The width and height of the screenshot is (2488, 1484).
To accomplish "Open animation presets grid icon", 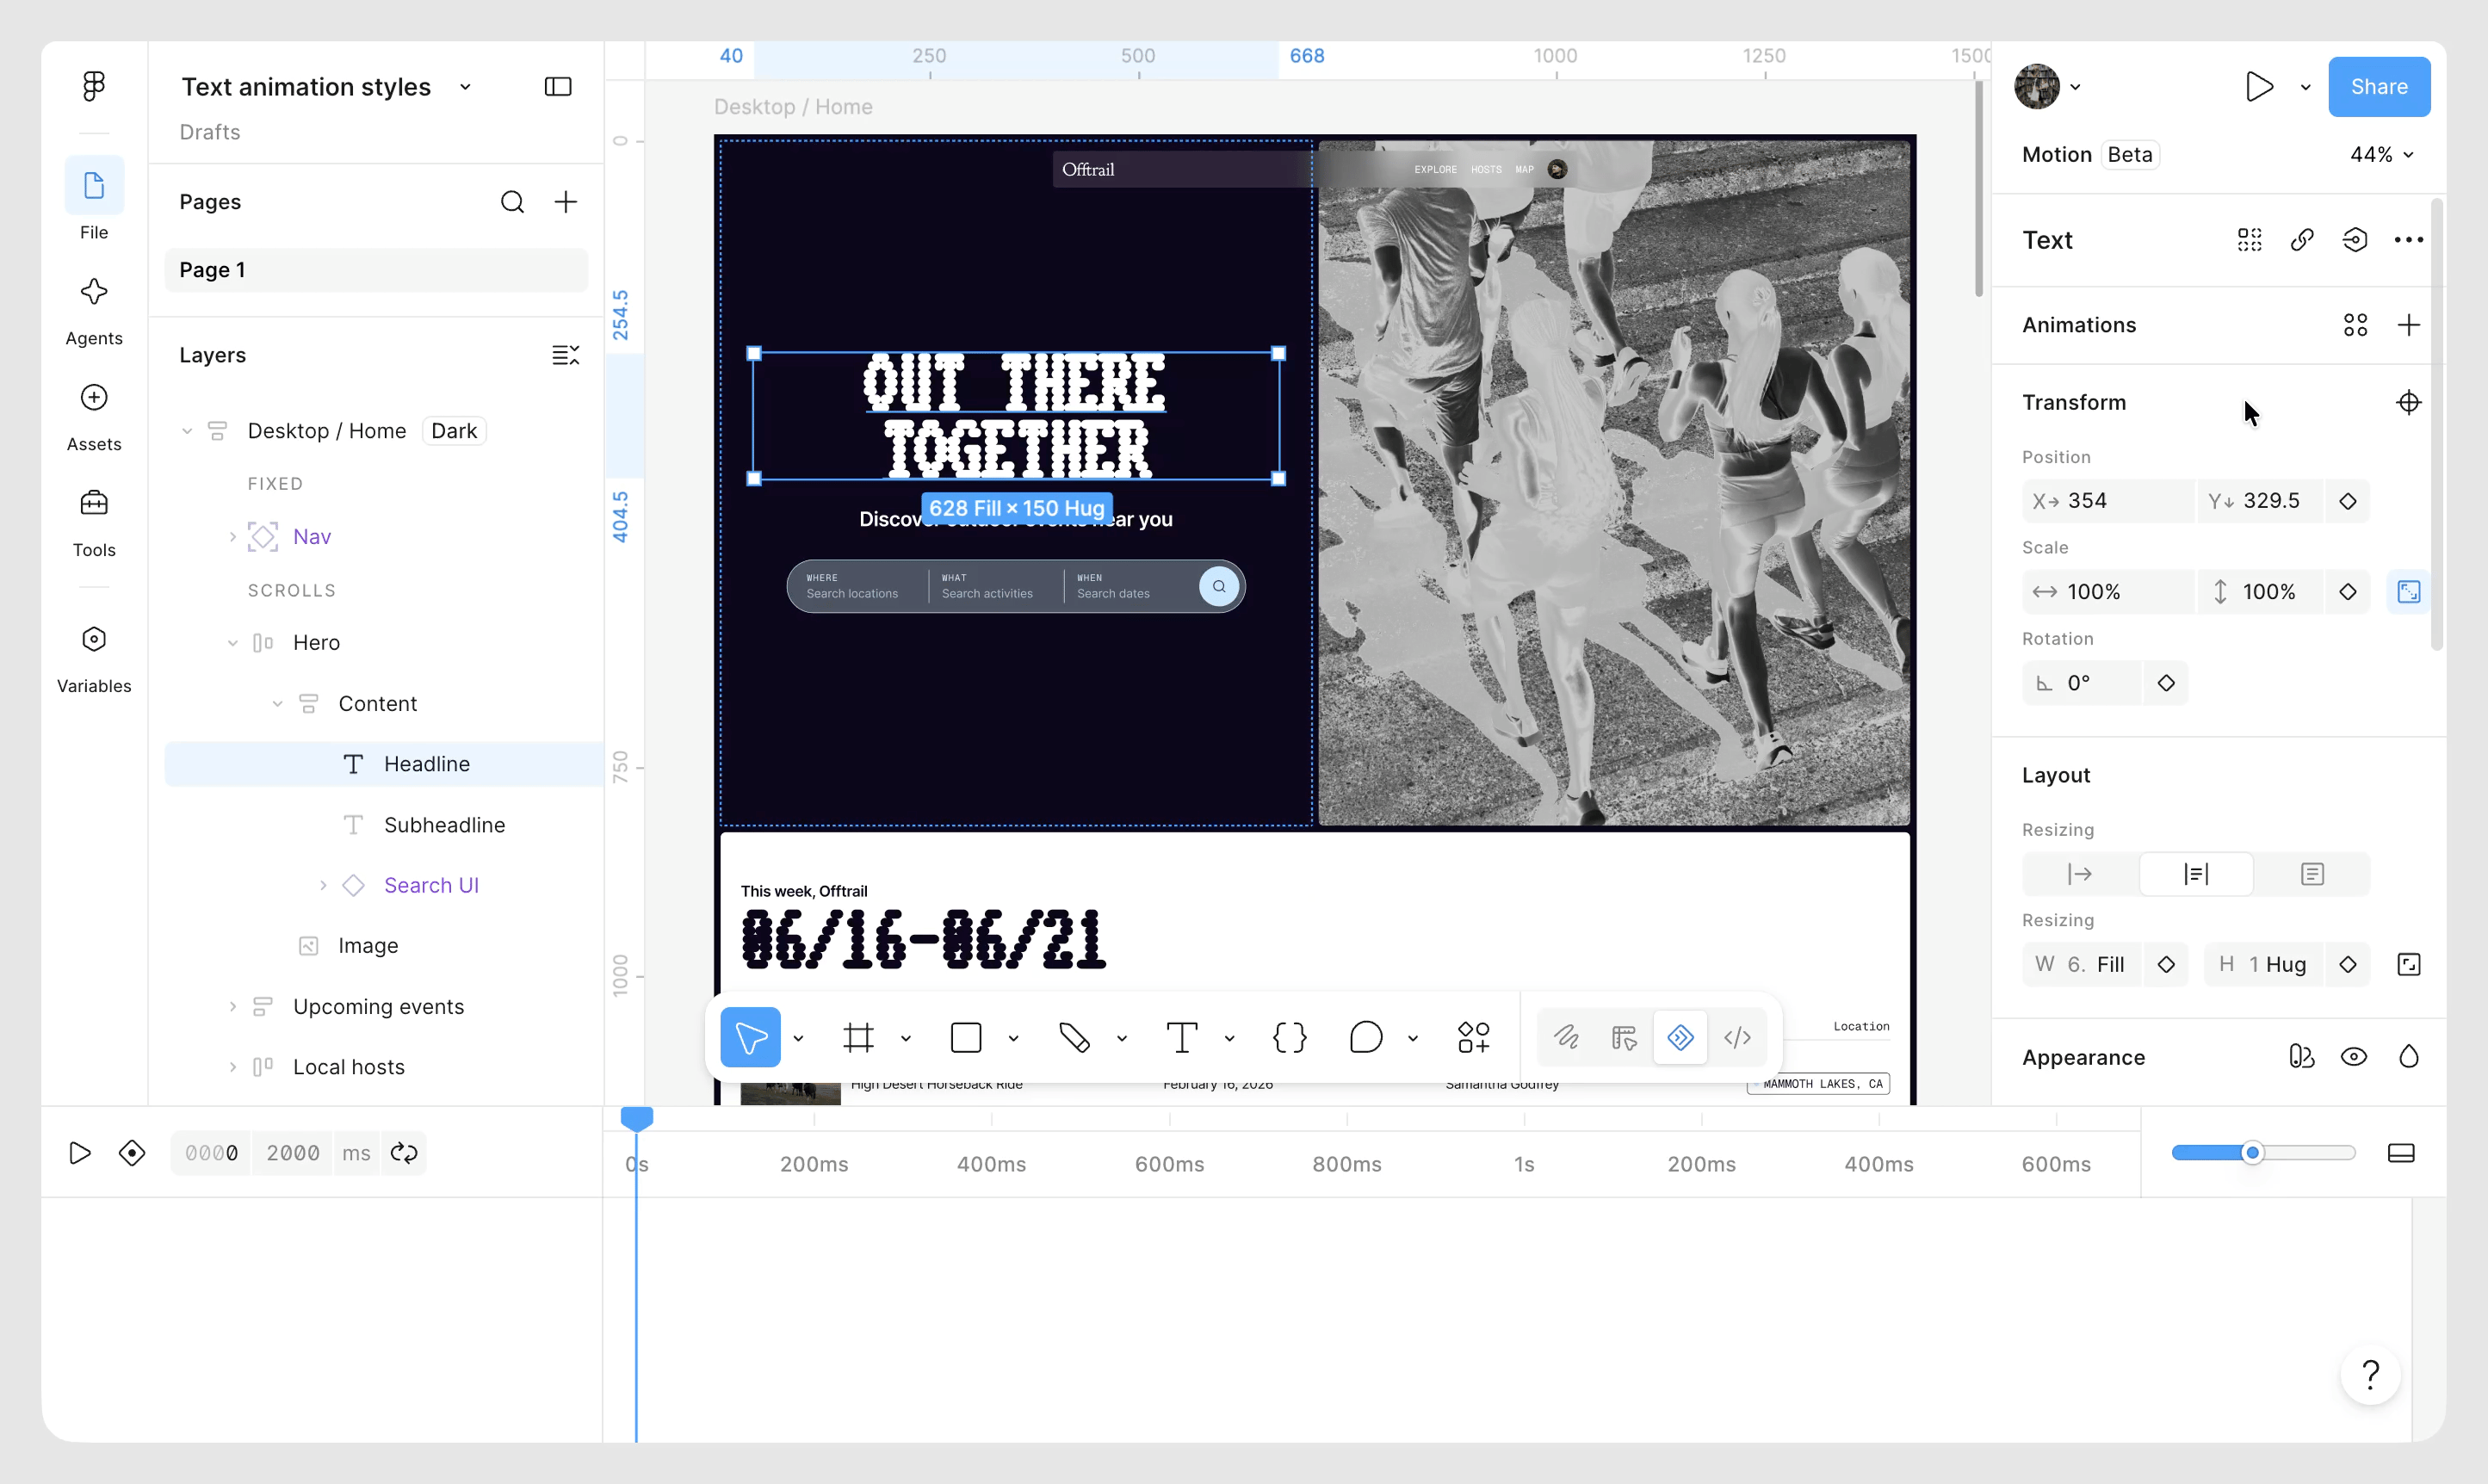I will pos(2355,325).
